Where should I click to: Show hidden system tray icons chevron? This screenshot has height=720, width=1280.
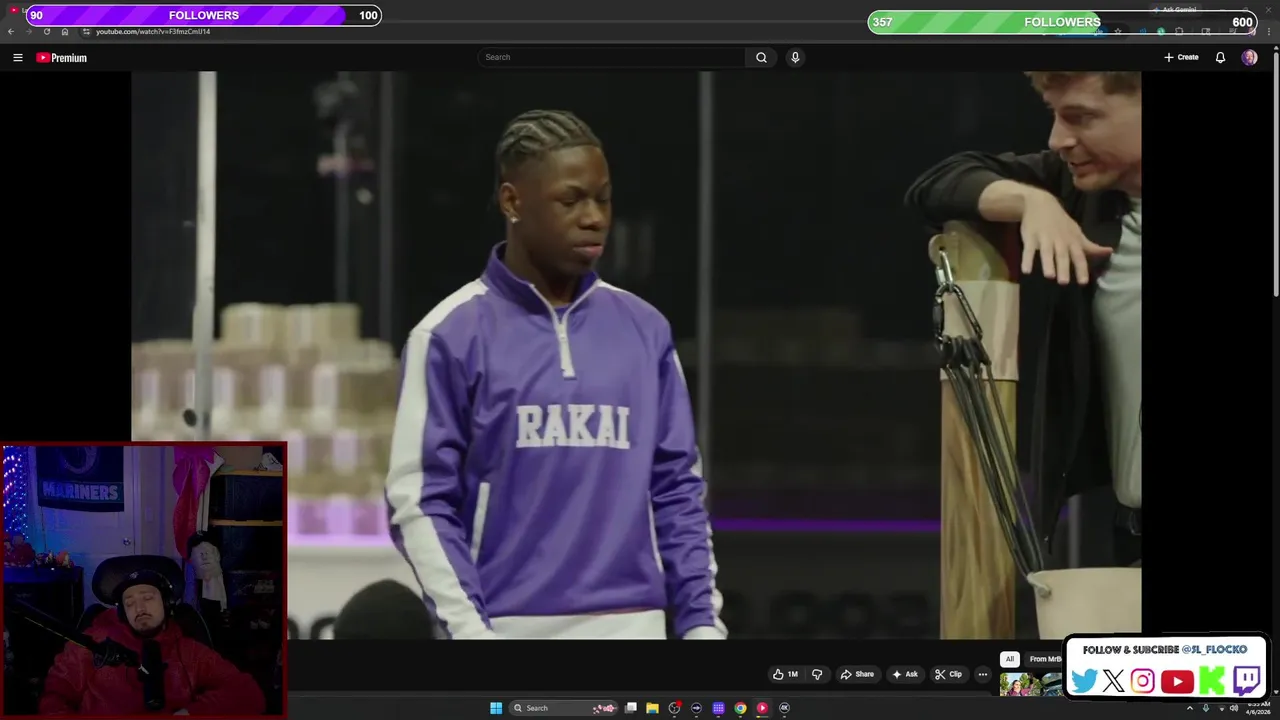click(1190, 708)
